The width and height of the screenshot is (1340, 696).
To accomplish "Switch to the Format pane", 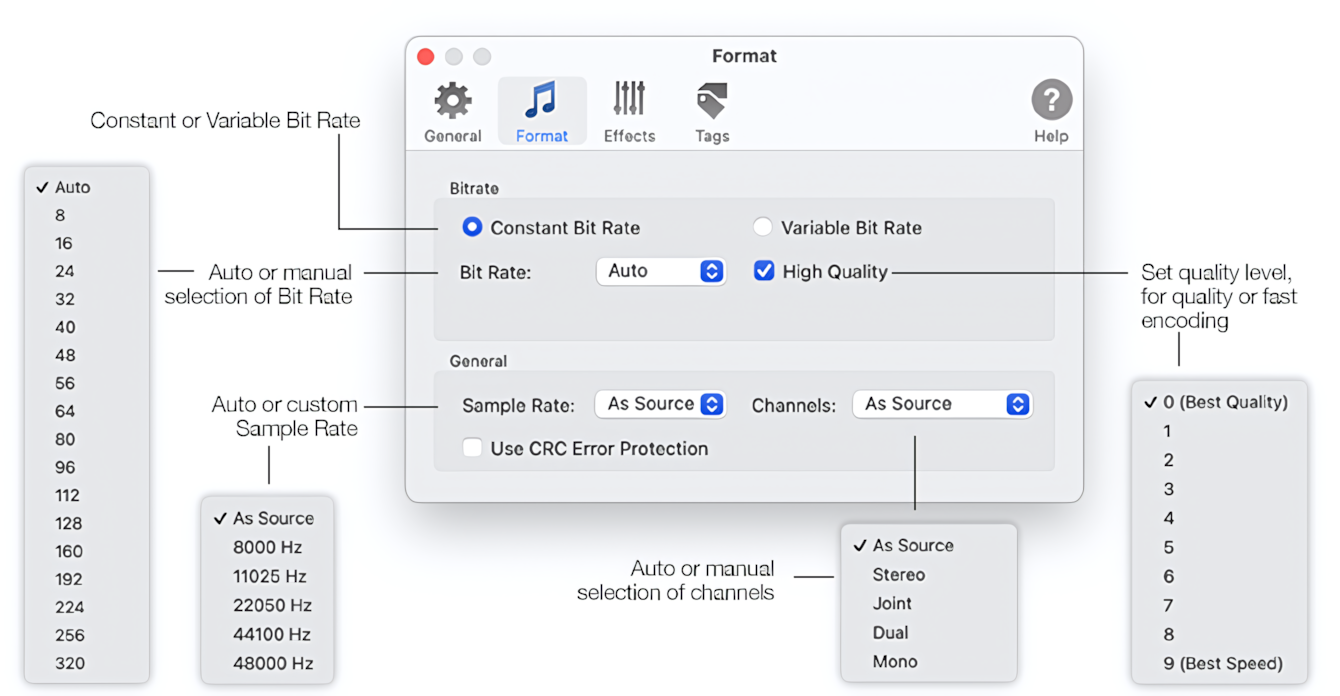I will click(x=541, y=110).
